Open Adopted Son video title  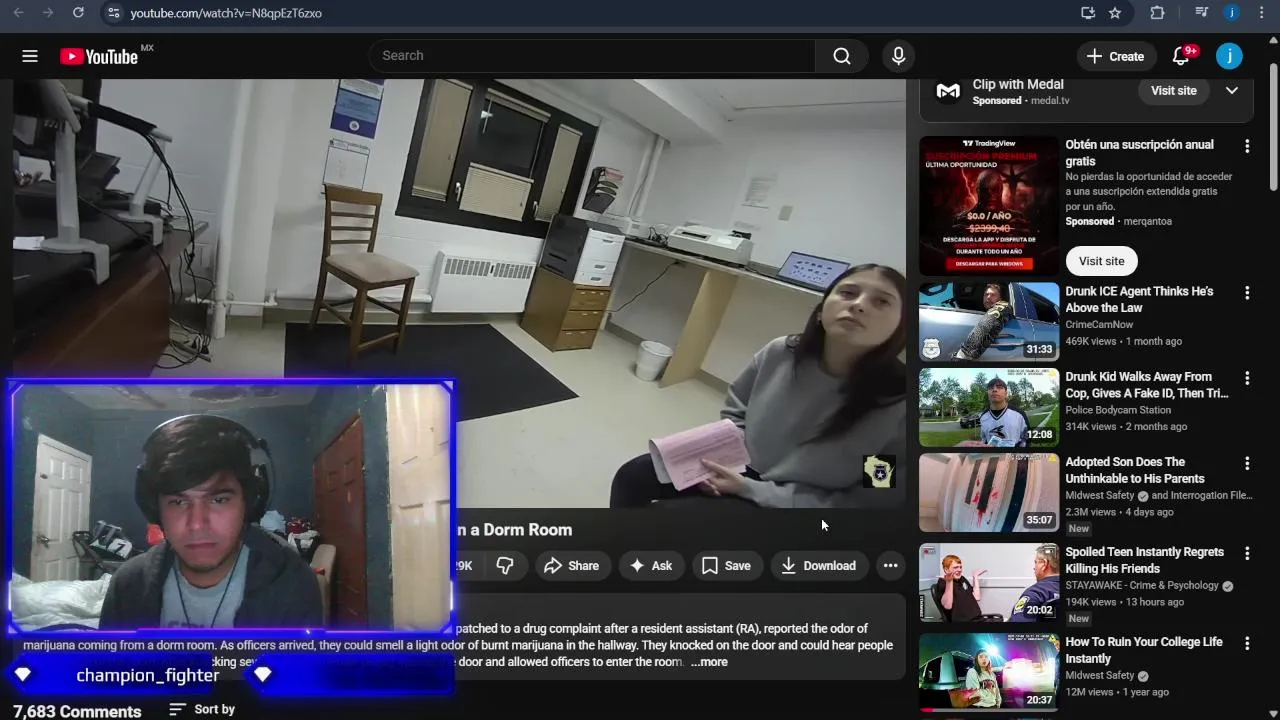click(1135, 470)
